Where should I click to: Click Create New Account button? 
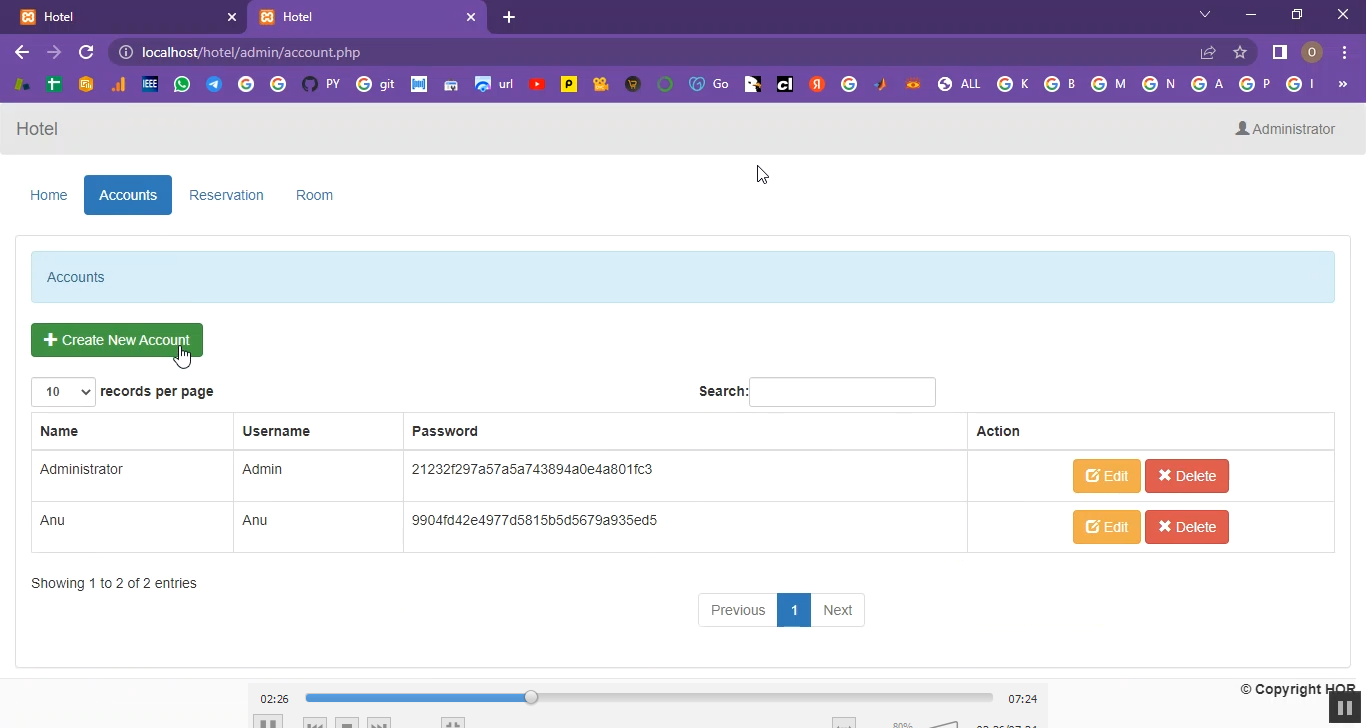click(117, 340)
